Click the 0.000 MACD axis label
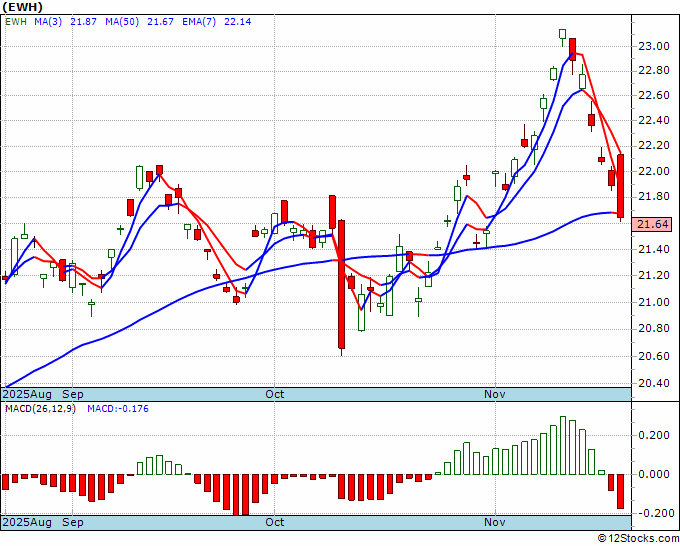 [654, 474]
